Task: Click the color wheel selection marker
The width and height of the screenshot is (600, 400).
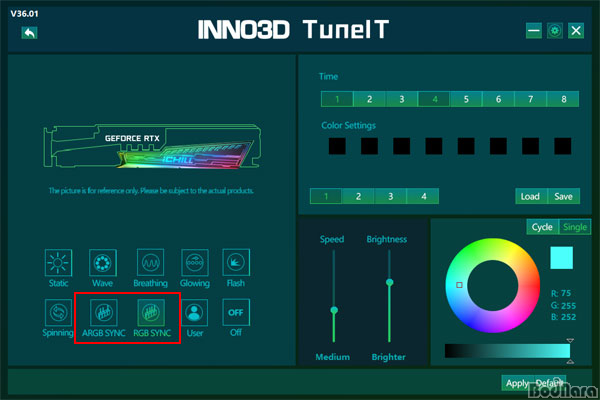Action: [x=459, y=285]
